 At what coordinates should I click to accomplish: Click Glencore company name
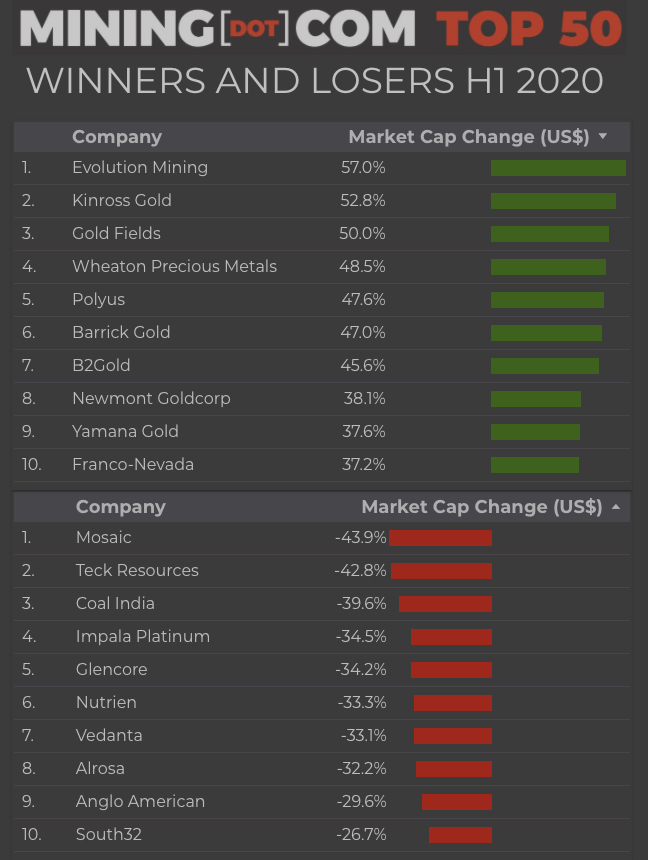pyautogui.click(x=111, y=669)
